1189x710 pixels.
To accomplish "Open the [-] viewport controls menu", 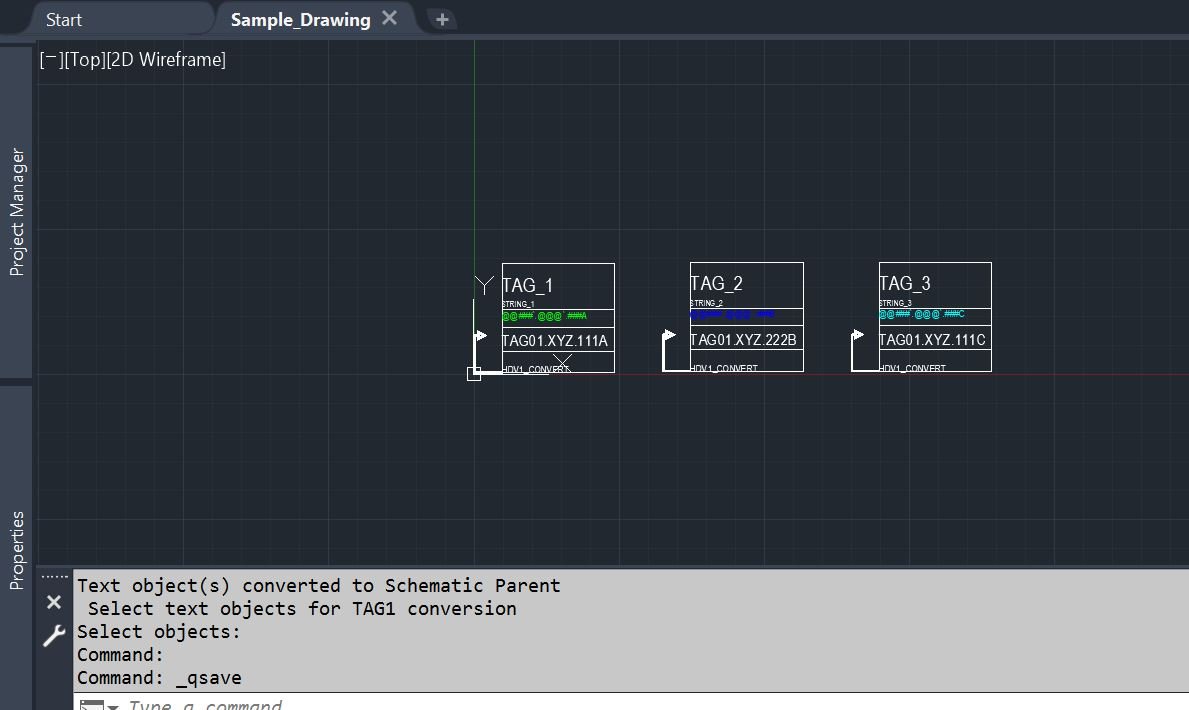I will click(51, 59).
